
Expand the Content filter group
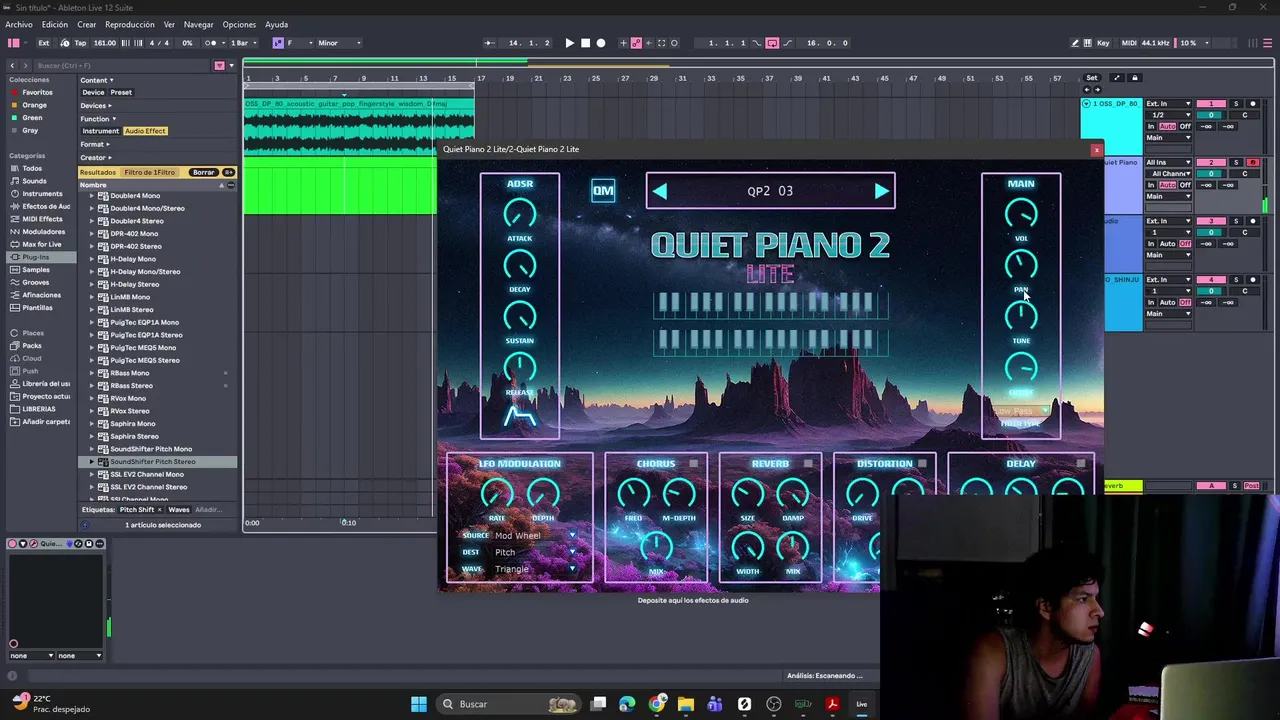pos(96,80)
